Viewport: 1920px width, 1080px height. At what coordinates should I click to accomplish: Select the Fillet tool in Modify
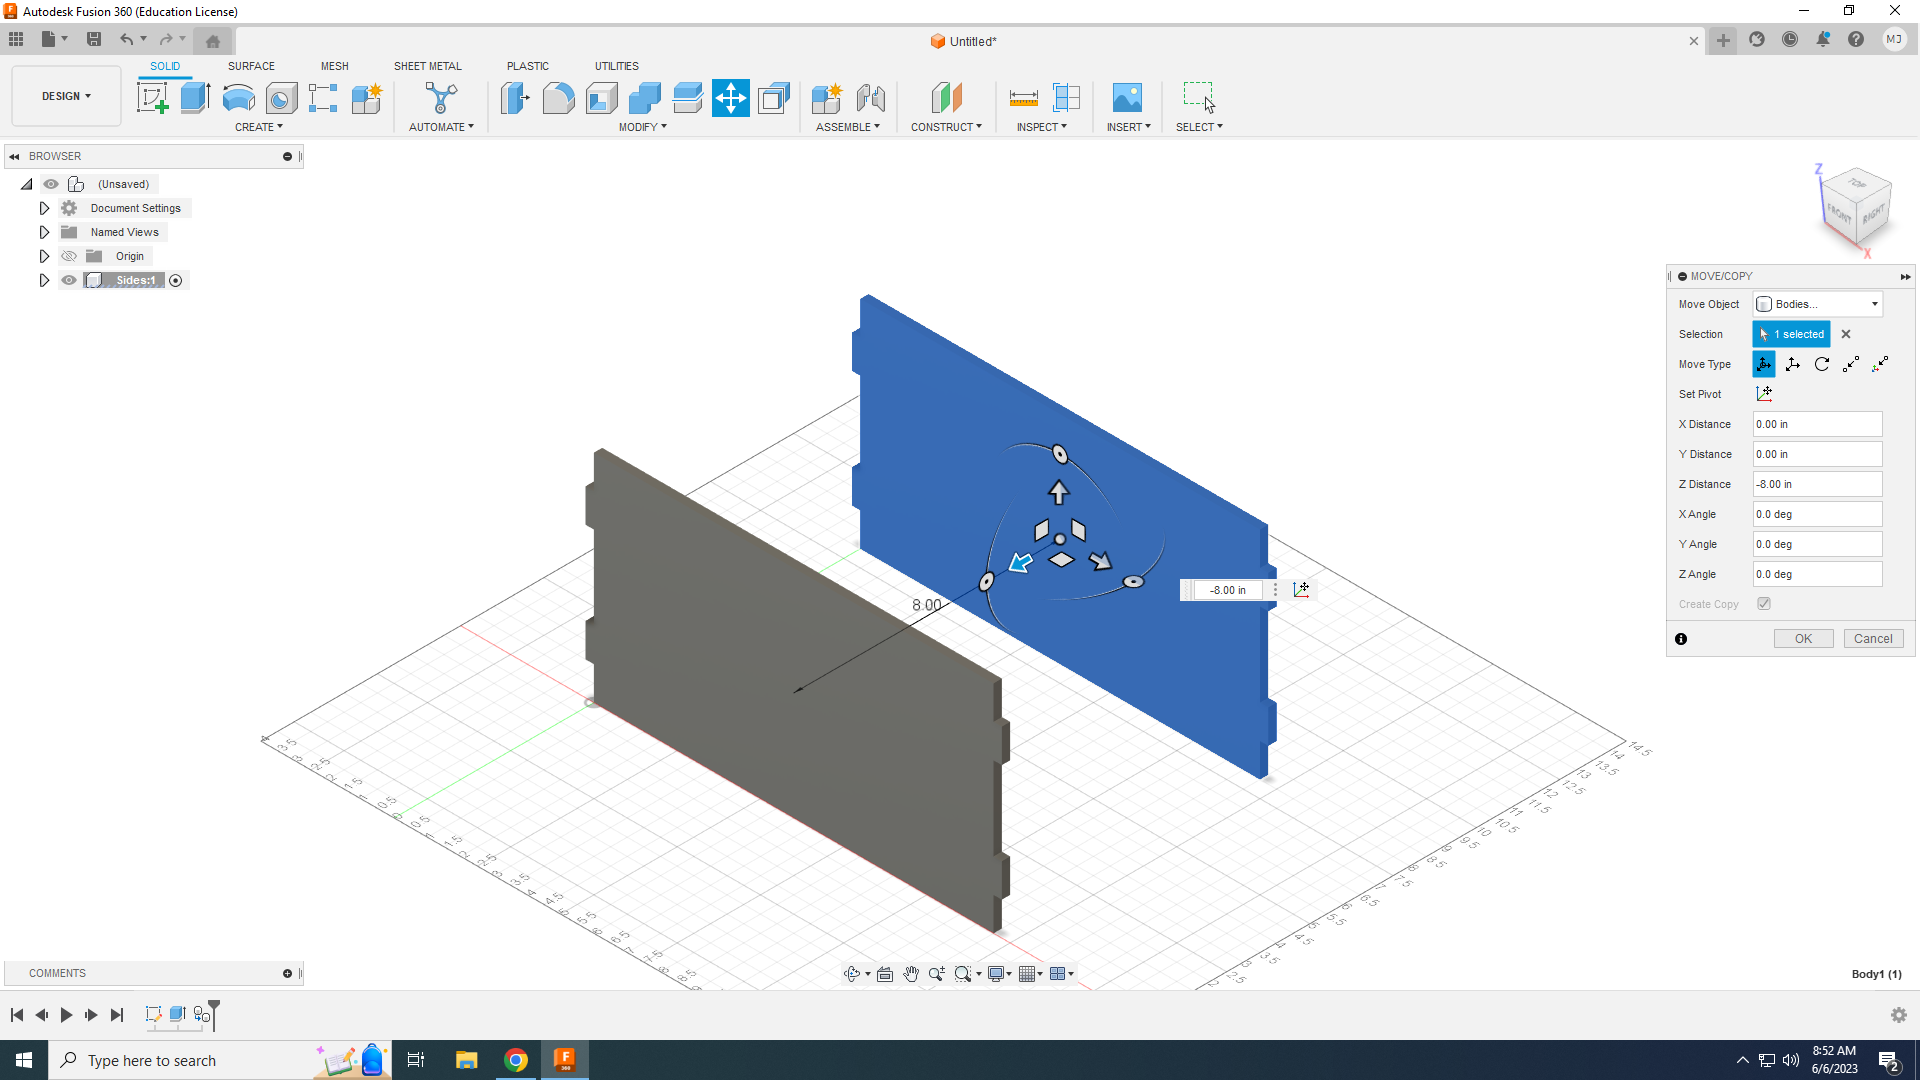coord(558,98)
